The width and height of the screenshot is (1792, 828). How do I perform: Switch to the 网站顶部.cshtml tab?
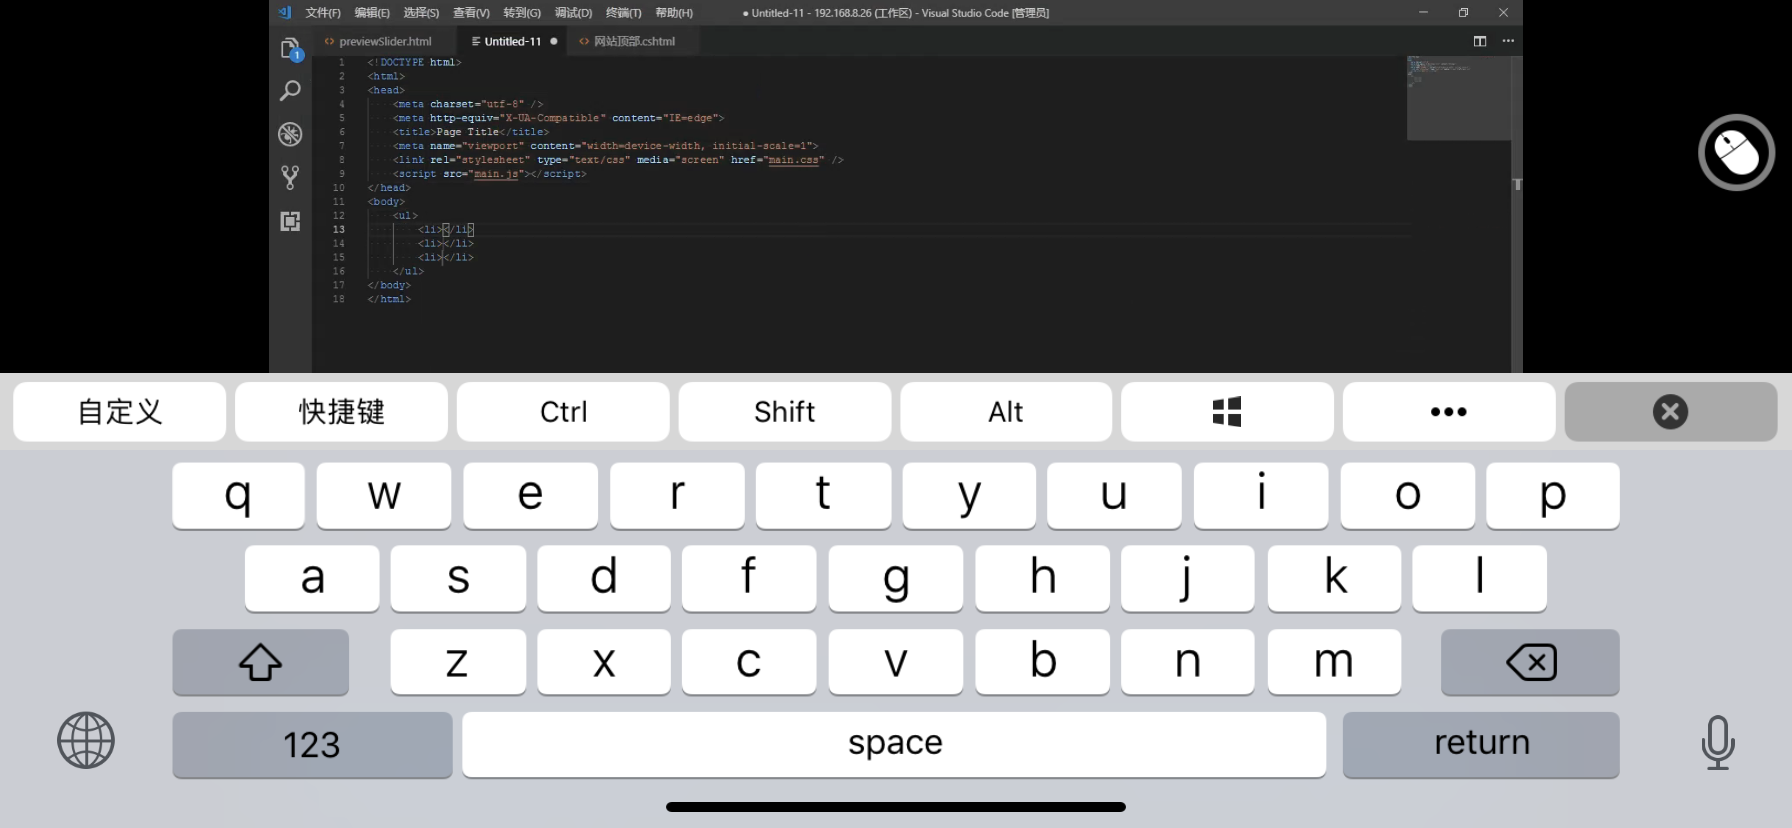click(634, 41)
